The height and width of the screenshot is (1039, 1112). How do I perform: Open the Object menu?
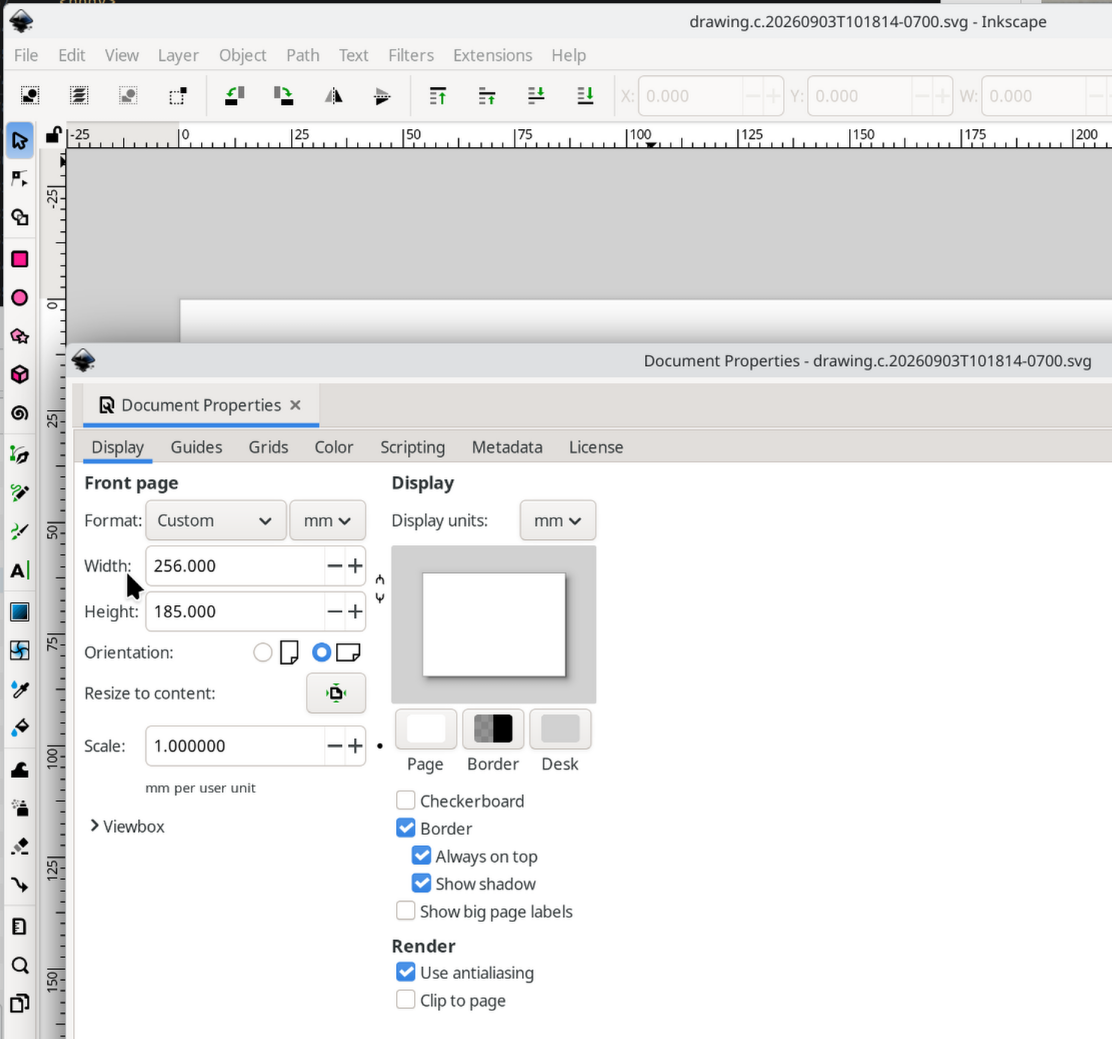243,55
